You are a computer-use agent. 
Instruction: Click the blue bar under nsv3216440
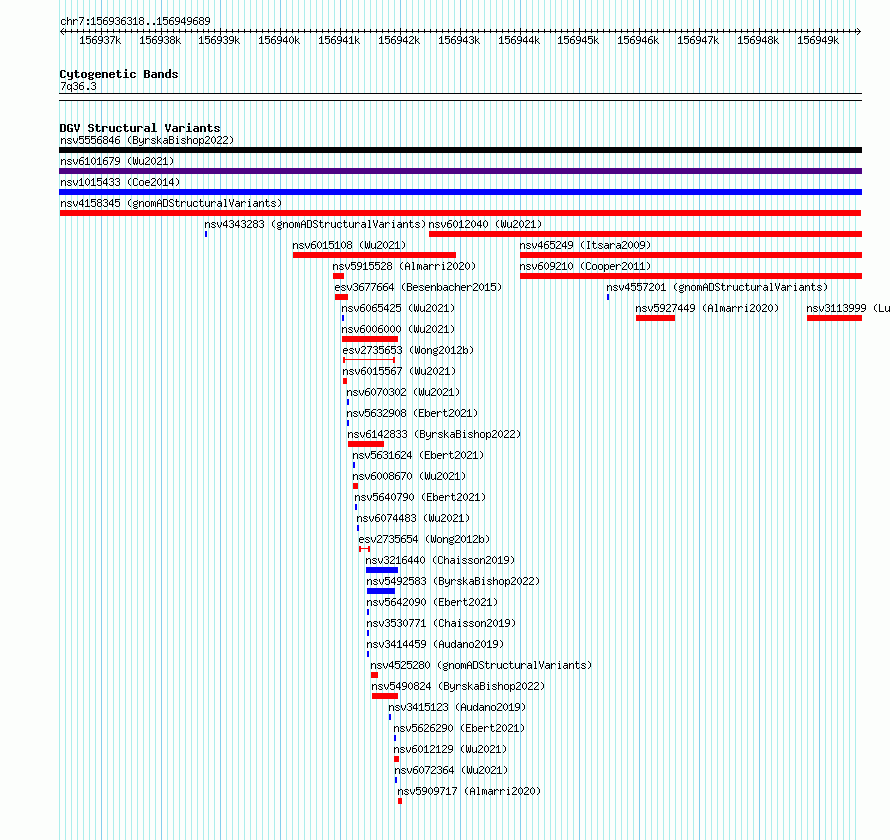click(382, 570)
